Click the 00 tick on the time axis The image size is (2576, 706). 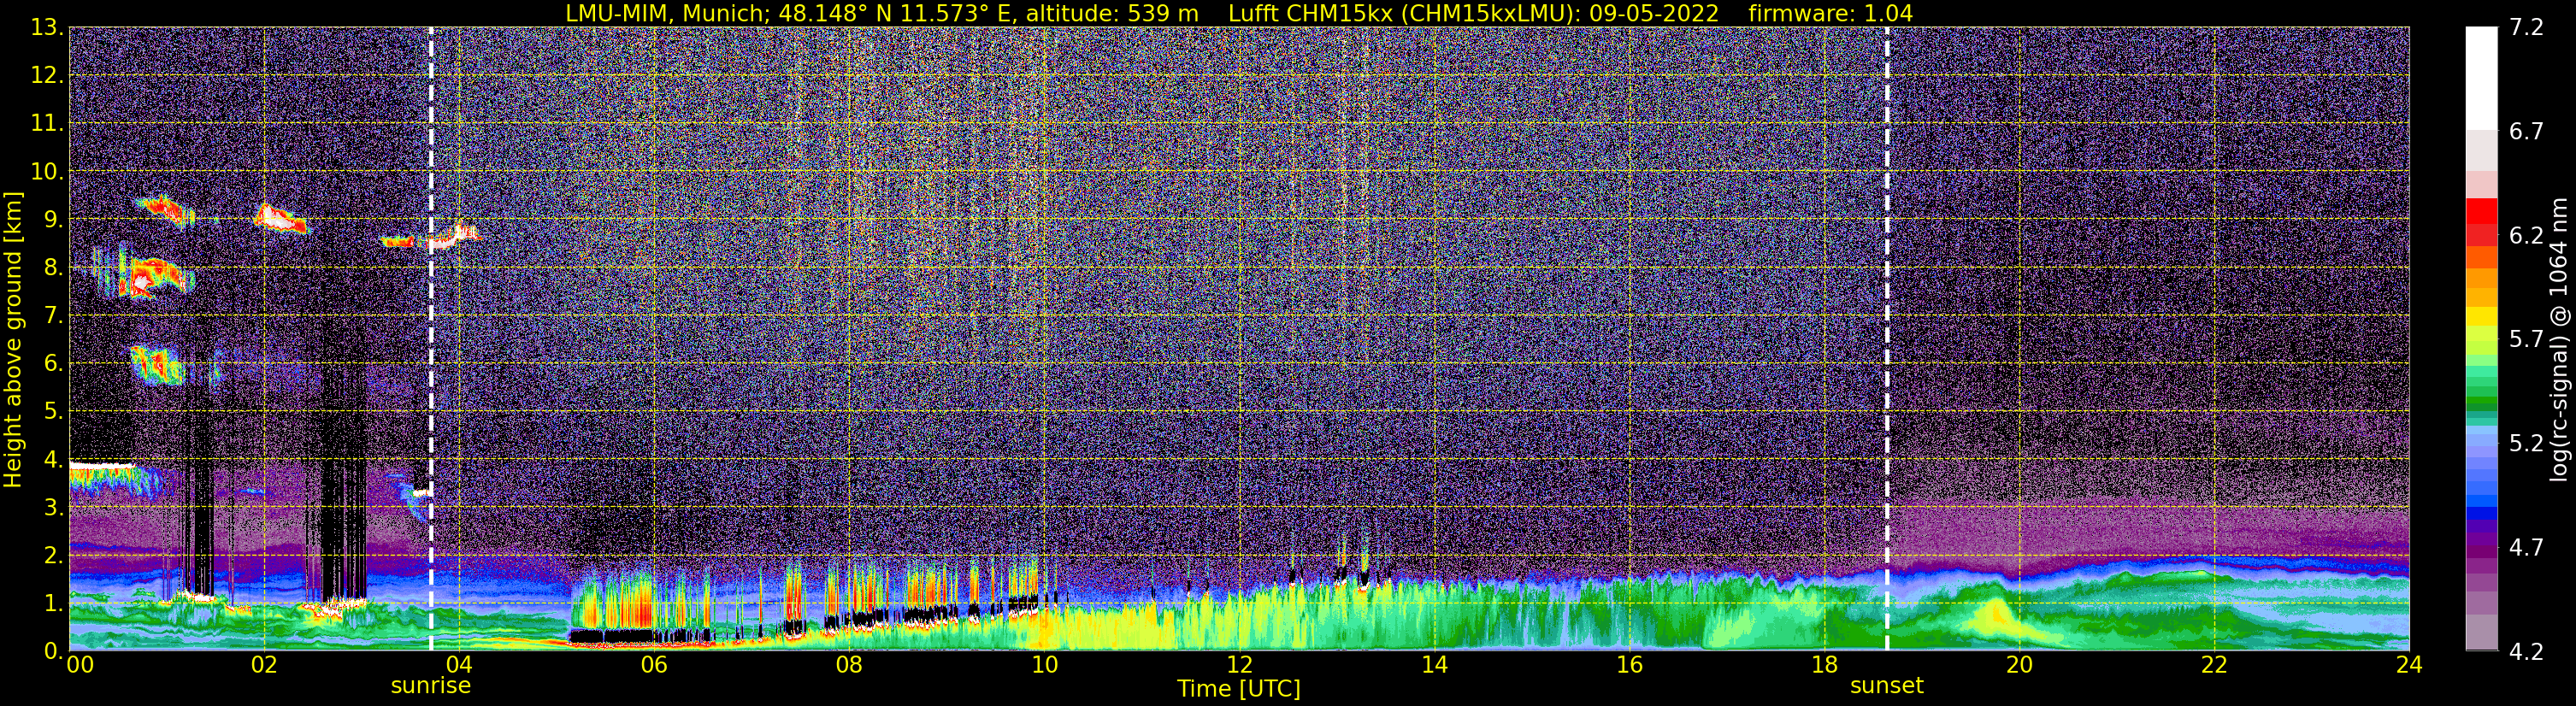coord(80,665)
